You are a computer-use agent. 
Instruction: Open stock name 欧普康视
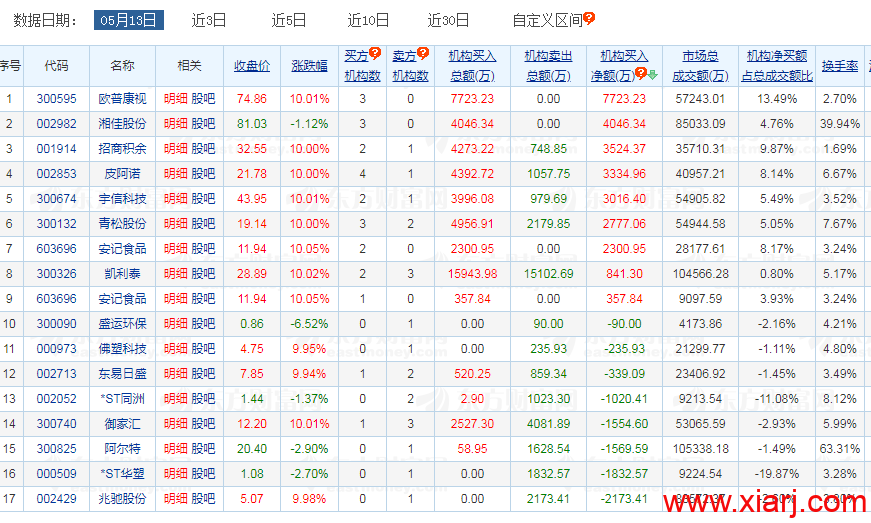122,99
